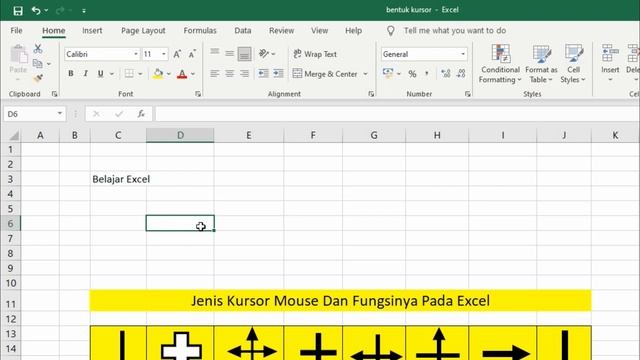Copy the selection
Viewport: 640px width, 360px height.
[38, 63]
